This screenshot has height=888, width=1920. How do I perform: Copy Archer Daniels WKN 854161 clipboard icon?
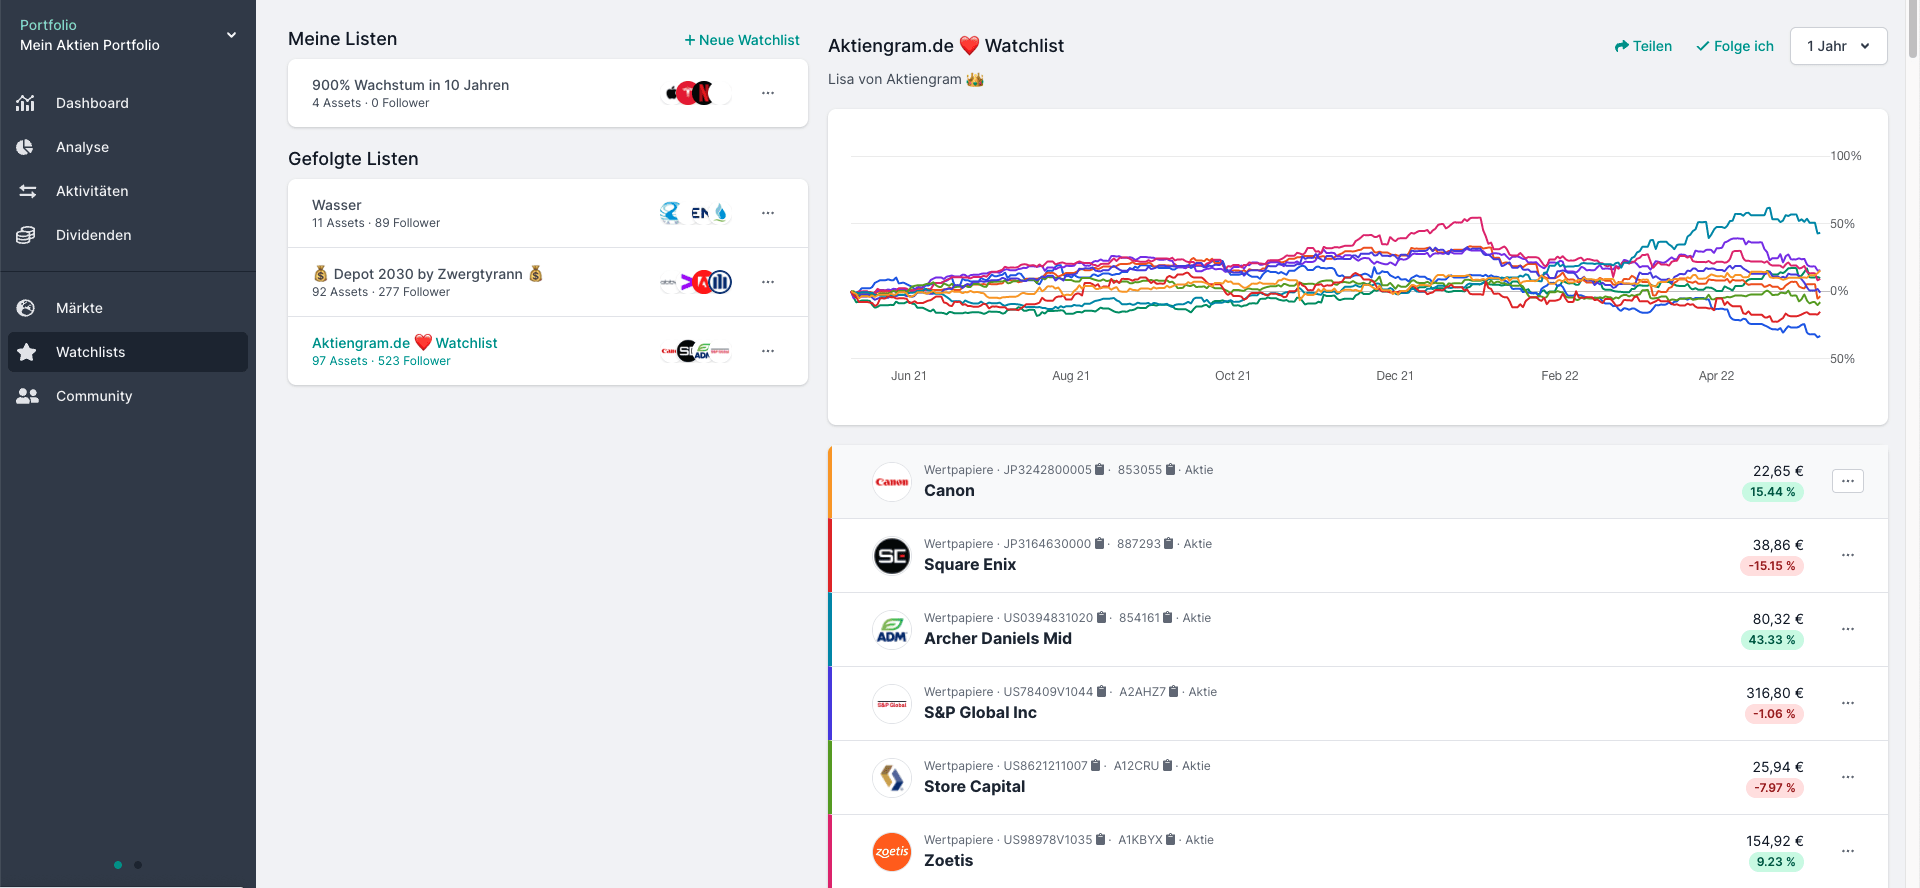coord(1168,617)
